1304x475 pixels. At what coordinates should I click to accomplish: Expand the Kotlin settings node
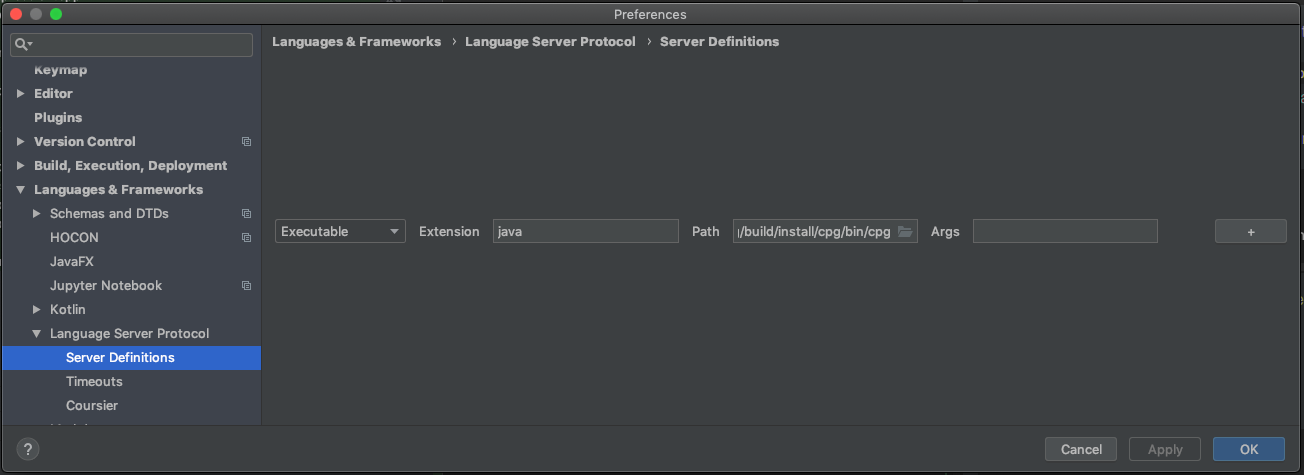(37, 310)
